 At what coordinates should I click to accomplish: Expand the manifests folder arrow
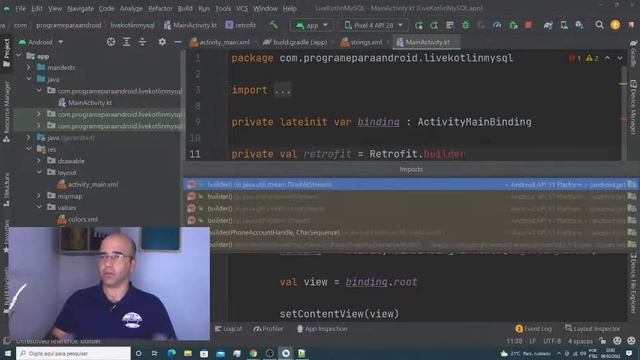29,67
